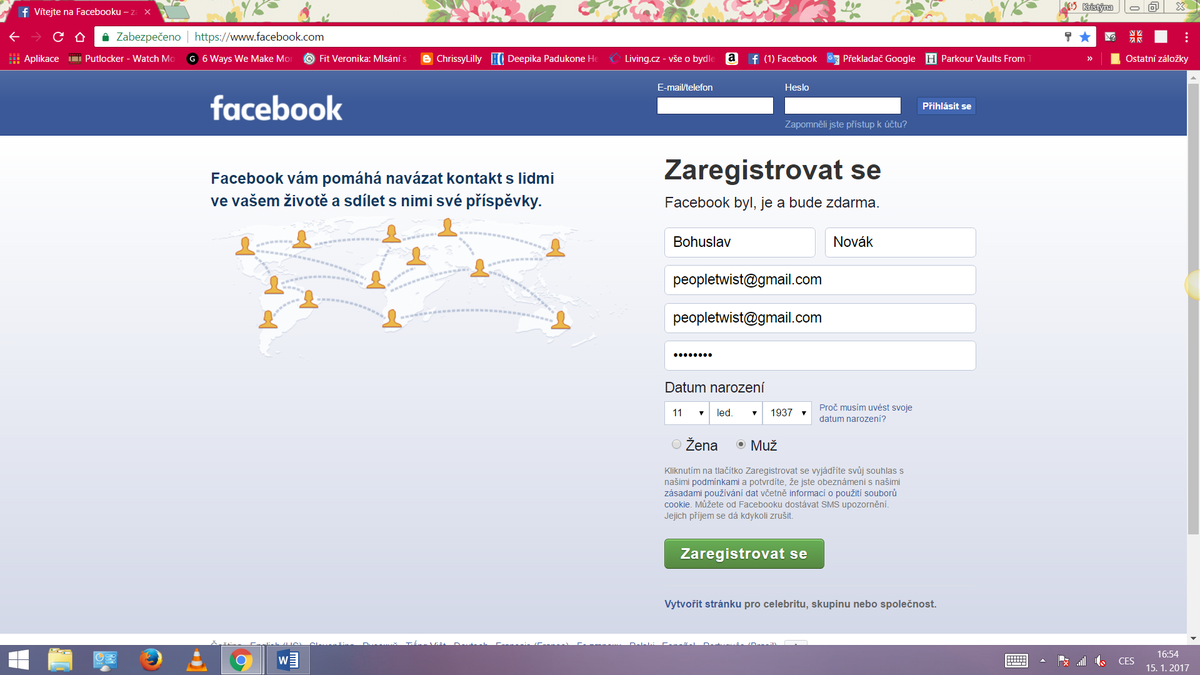Select the Vítejte na Facebooku browser tab
1200x675 pixels.
pyautogui.click(x=70, y=12)
